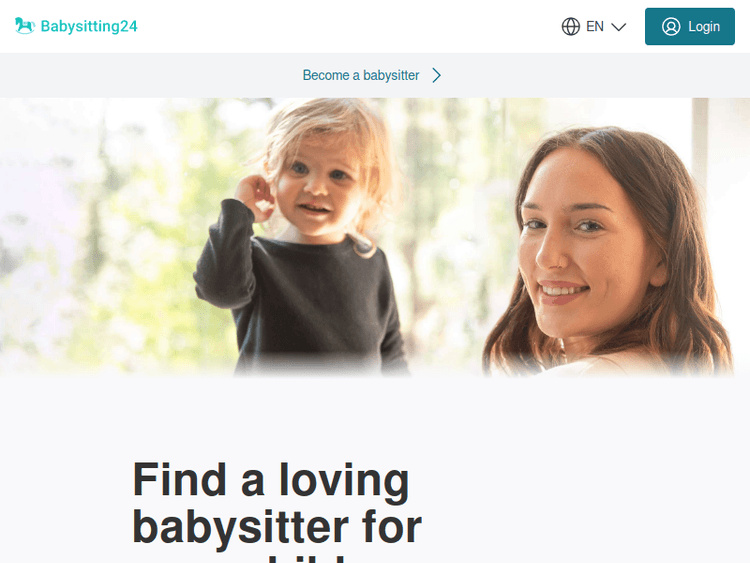The image size is (750, 563).
Task: Click the globe language icon
Action: [571, 26]
